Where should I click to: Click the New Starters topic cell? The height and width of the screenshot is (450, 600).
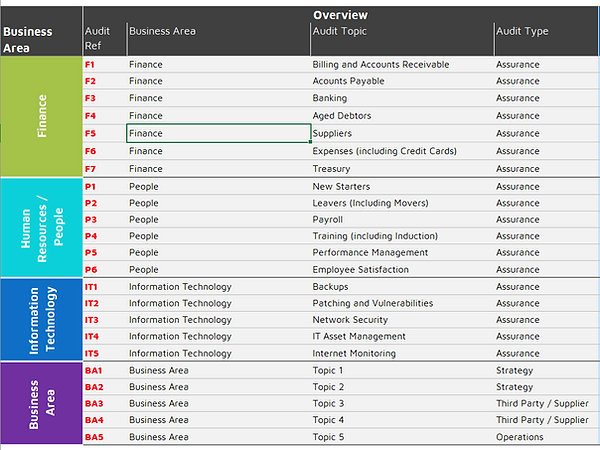402,187
